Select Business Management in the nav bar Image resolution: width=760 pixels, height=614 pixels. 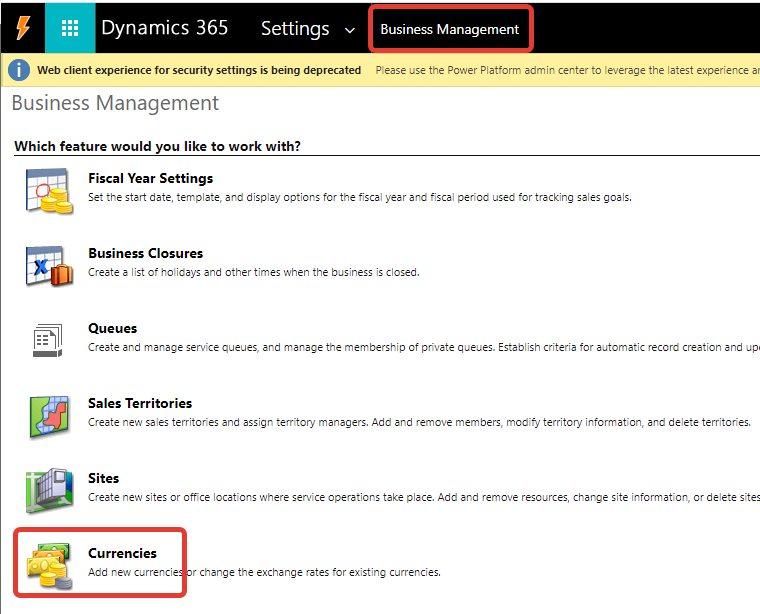pos(449,29)
